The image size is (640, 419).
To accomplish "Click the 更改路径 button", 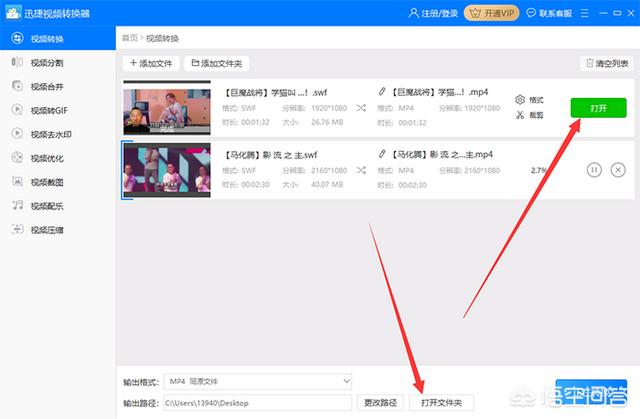I will pyautogui.click(x=380, y=403).
